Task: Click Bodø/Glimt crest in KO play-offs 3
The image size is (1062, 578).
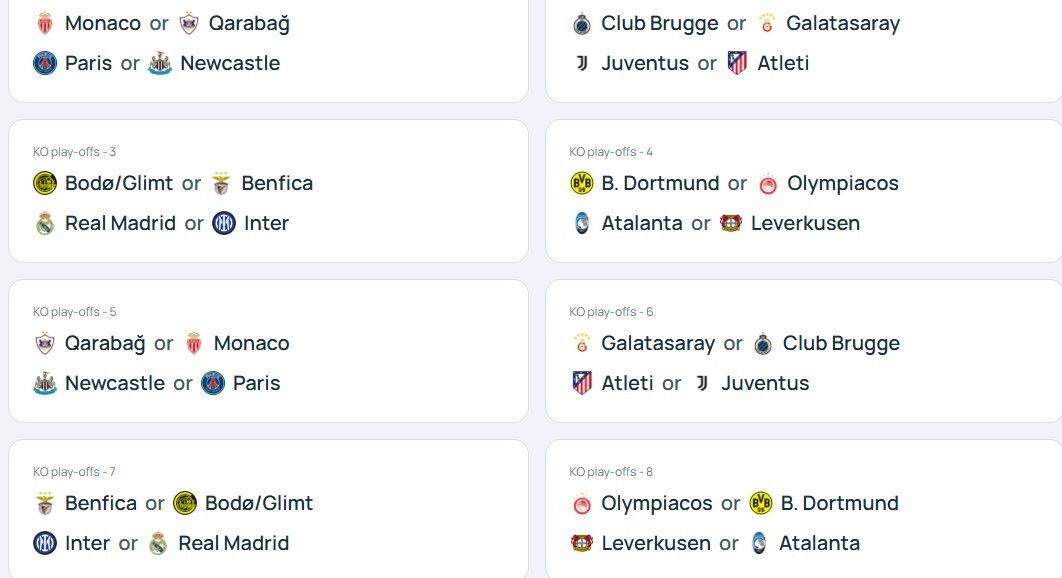Action: pyautogui.click(x=45, y=183)
